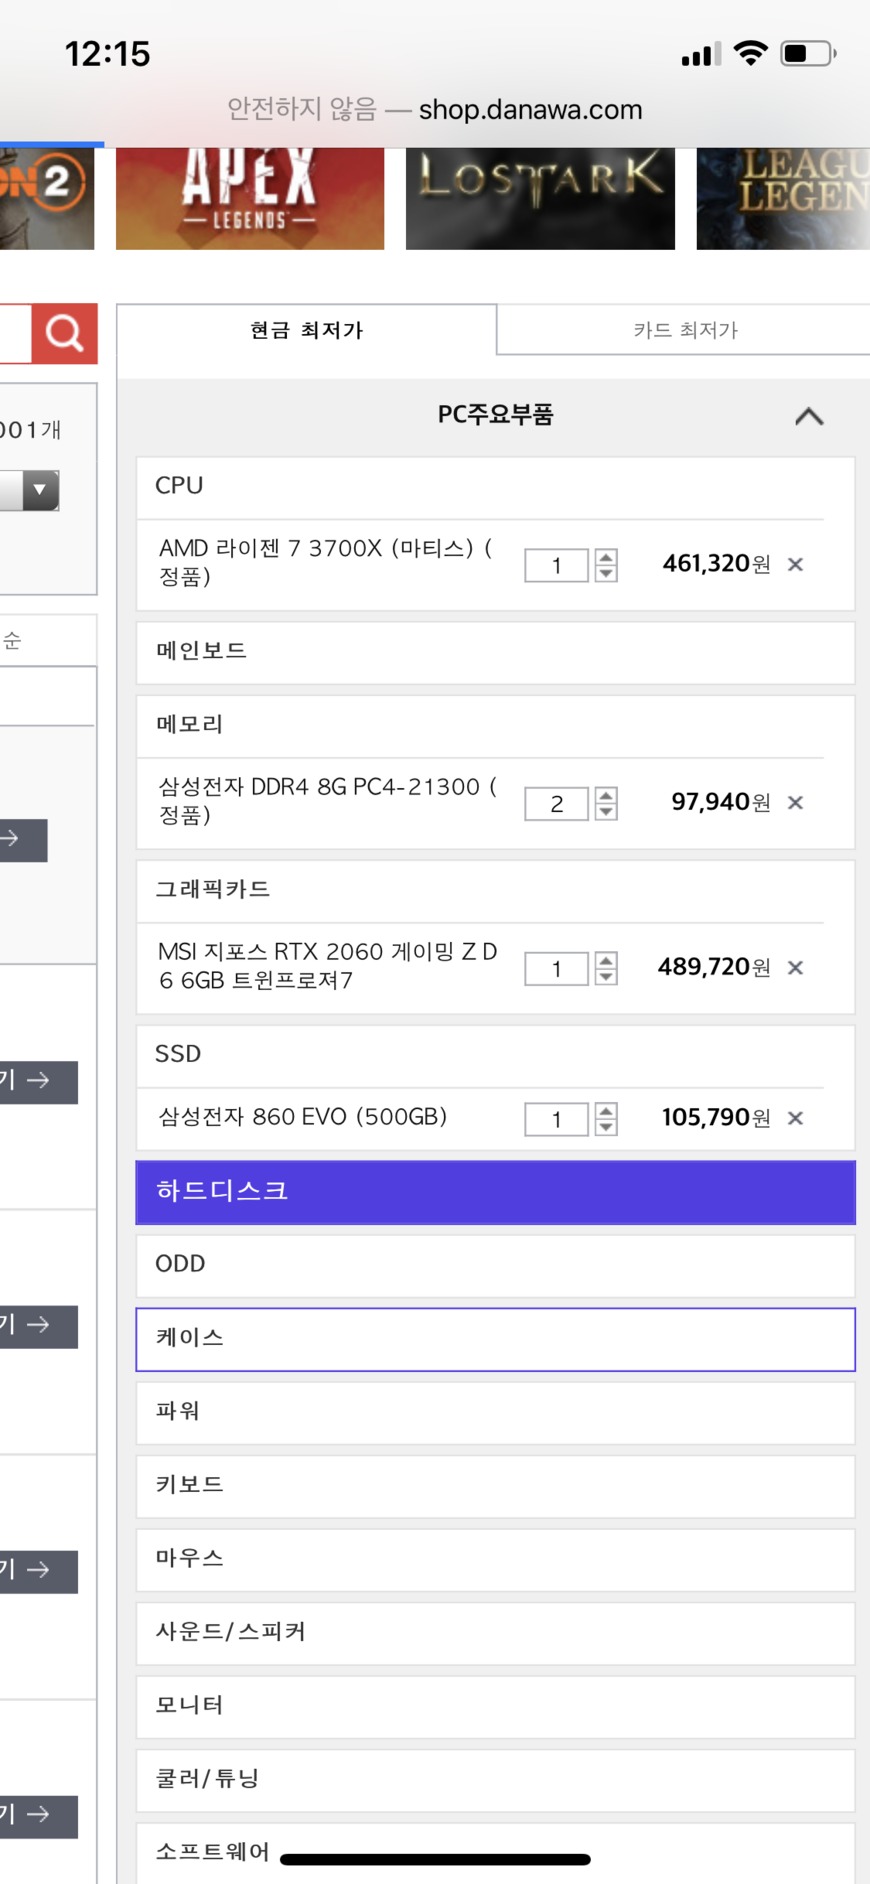Delete the MSI RTX 2060 graphics card
Viewport: 870px width, 1884px height.
[796, 968]
